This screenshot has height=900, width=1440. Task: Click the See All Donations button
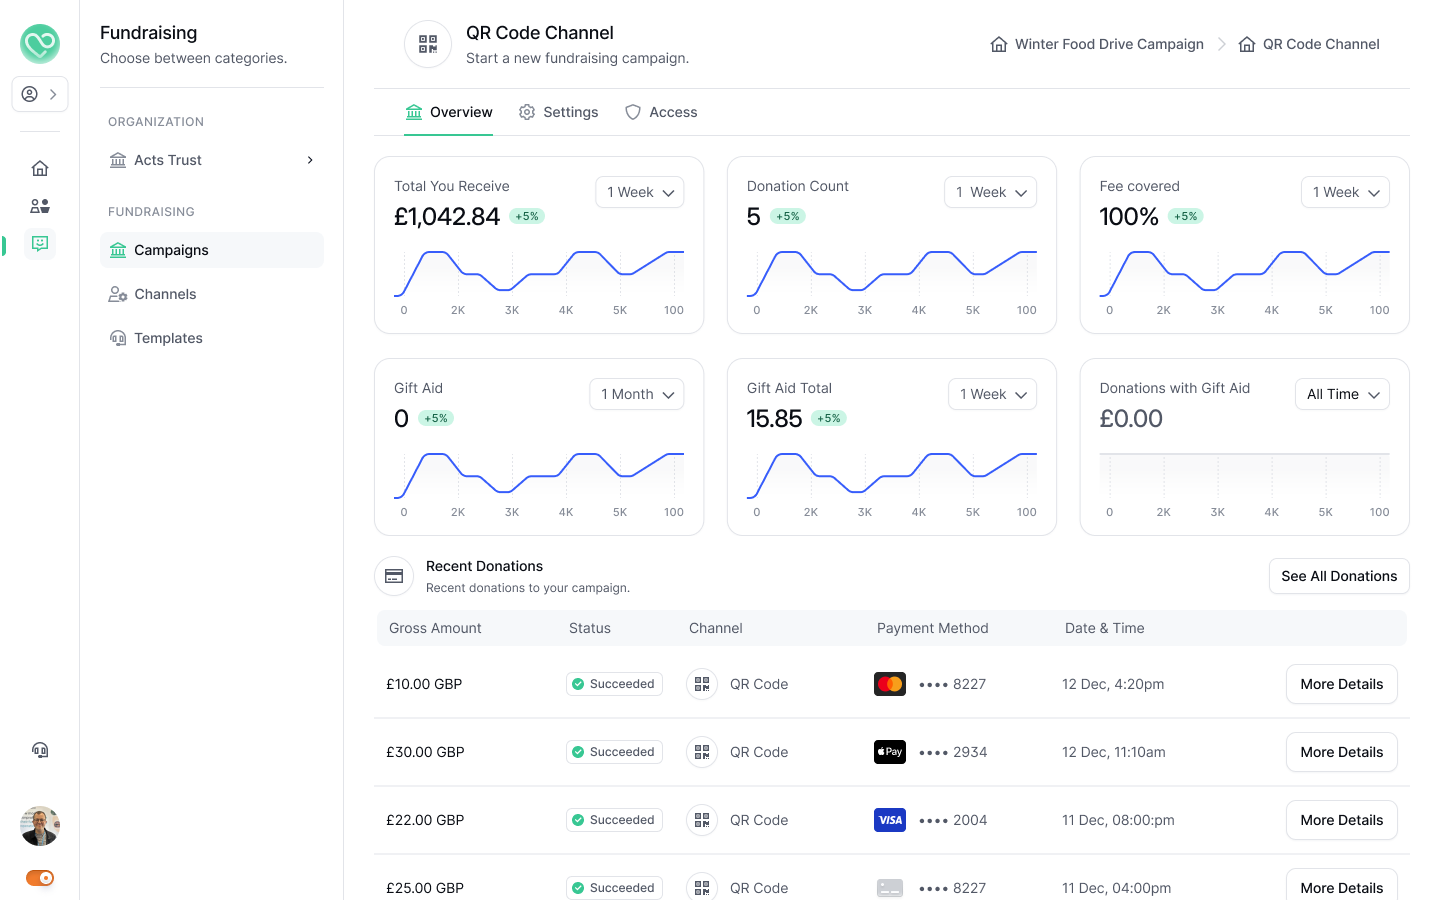(x=1339, y=576)
